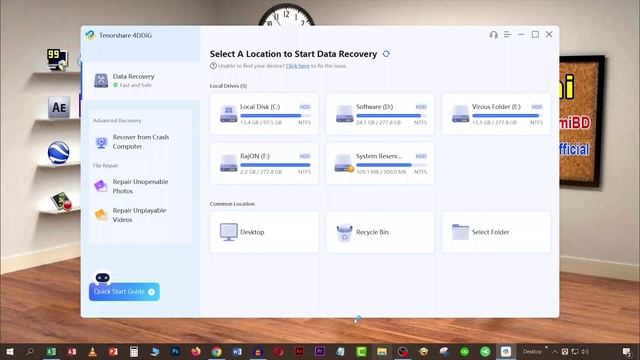
Task: Select the Local Disk (C:) drive
Action: coord(264,114)
